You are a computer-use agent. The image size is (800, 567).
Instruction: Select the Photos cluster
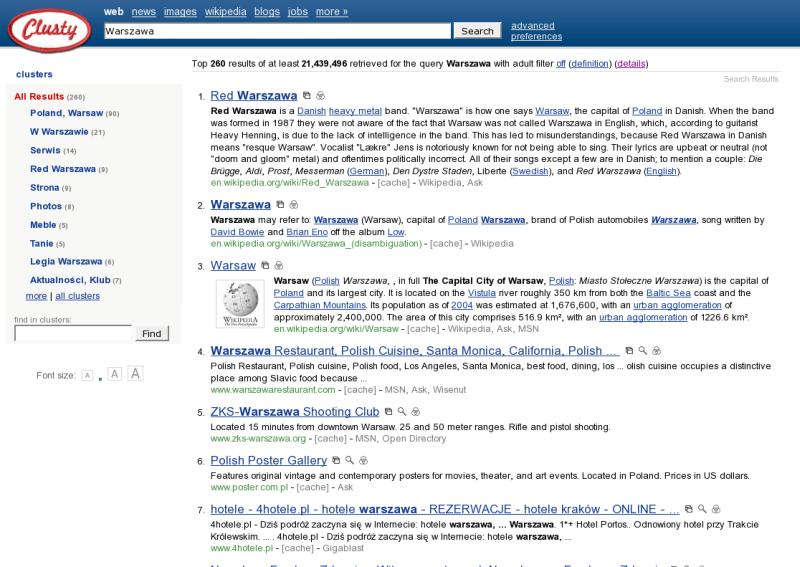[x=46, y=206]
